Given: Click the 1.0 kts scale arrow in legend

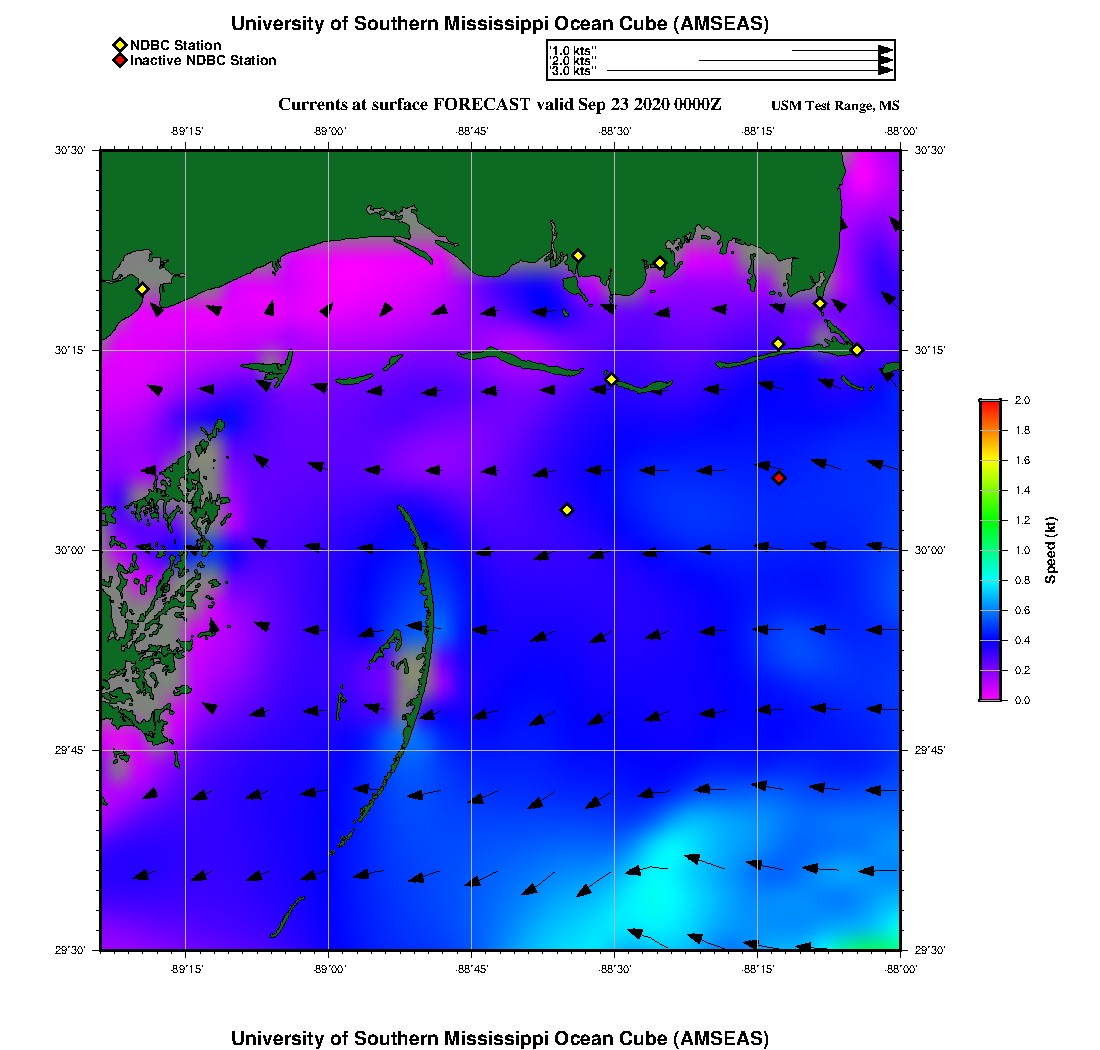Looking at the screenshot, I should [840, 49].
